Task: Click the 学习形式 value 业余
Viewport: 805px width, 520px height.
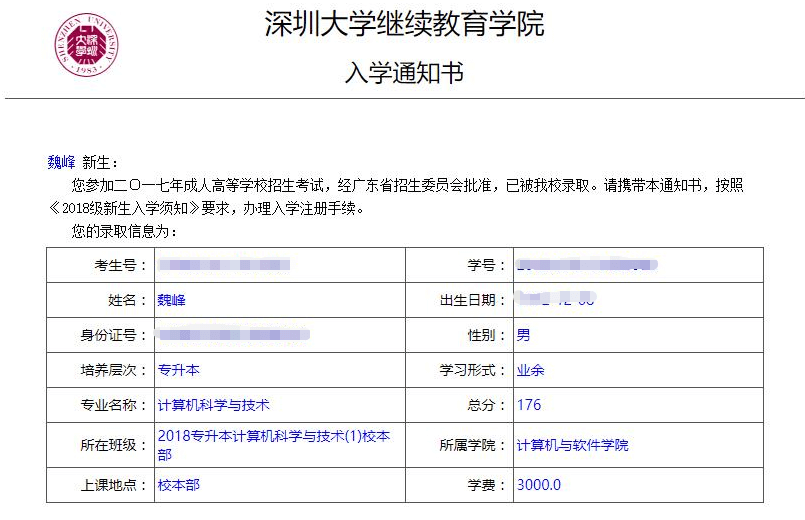Action: click(x=530, y=370)
